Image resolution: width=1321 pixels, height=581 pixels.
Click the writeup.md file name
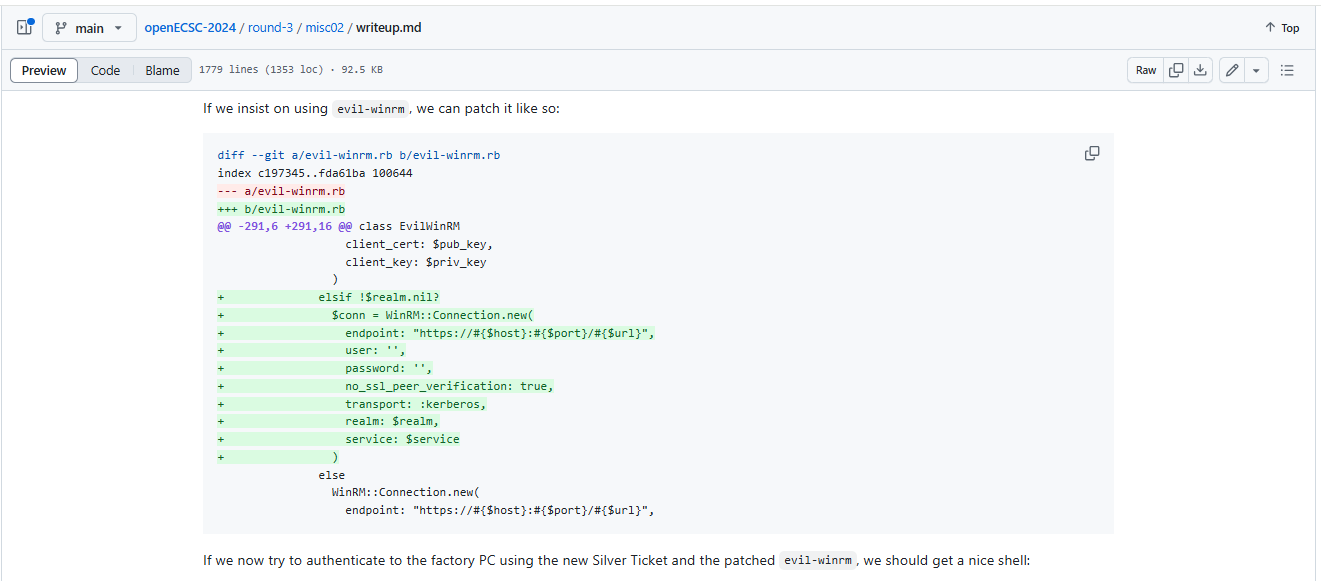click(389, 28)
